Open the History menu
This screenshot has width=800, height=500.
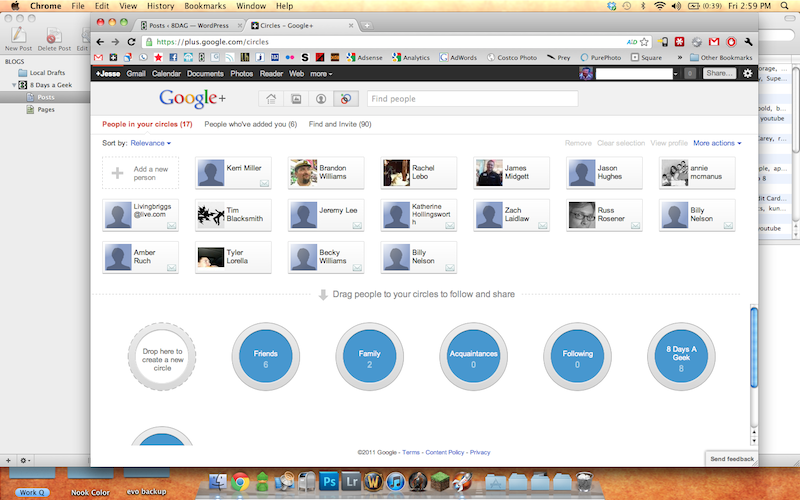(x=160, y=6)
